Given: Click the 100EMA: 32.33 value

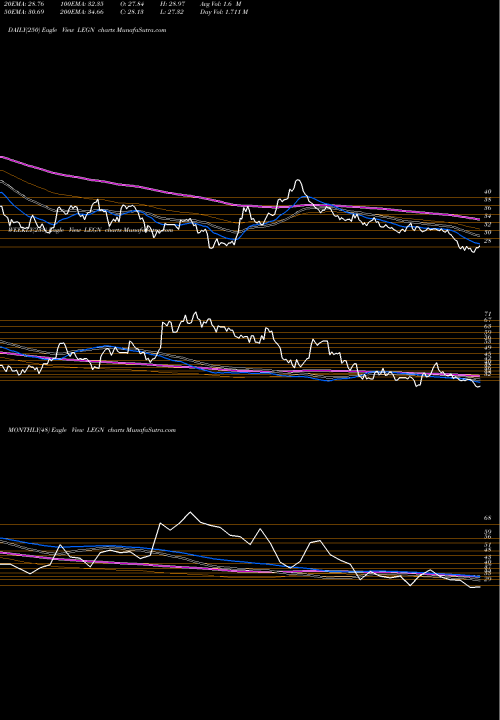Looking at the screenshot, I should pos(84,4).
